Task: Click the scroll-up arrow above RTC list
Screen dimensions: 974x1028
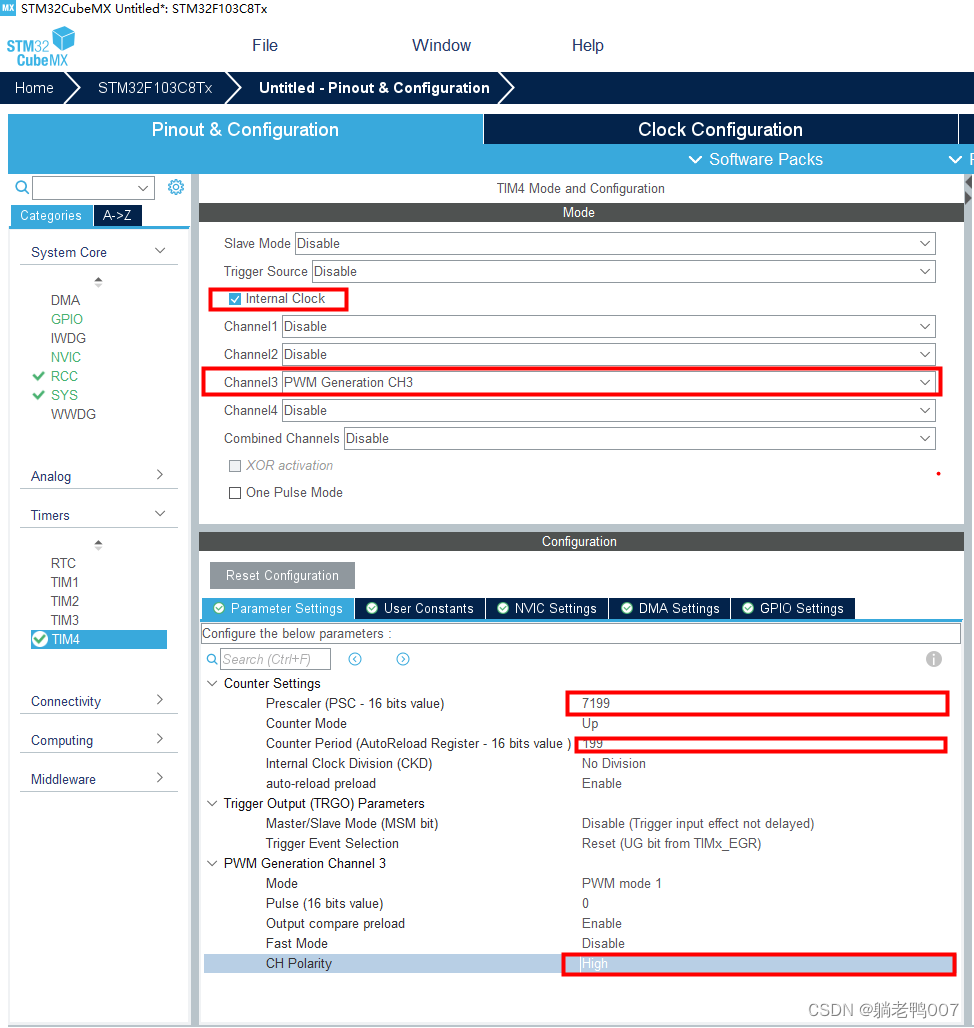Action: pyautogui.click(x=98, y=544)
